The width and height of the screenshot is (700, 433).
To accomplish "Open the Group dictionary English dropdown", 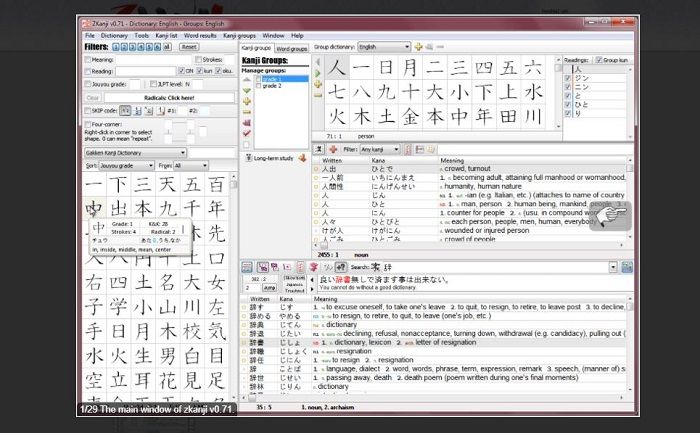I will click(384, 47).
